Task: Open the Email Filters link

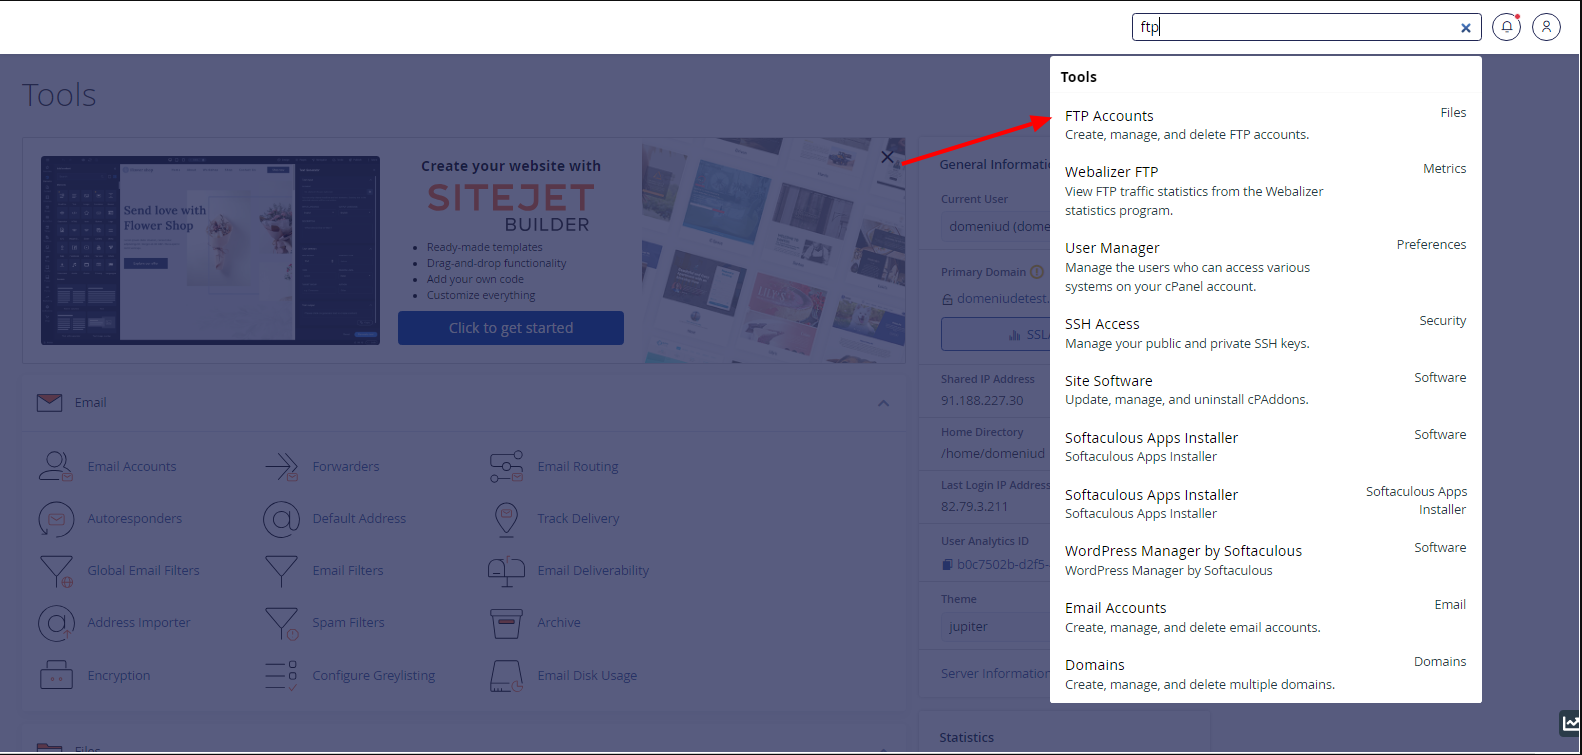Action: tap(348, 570)
